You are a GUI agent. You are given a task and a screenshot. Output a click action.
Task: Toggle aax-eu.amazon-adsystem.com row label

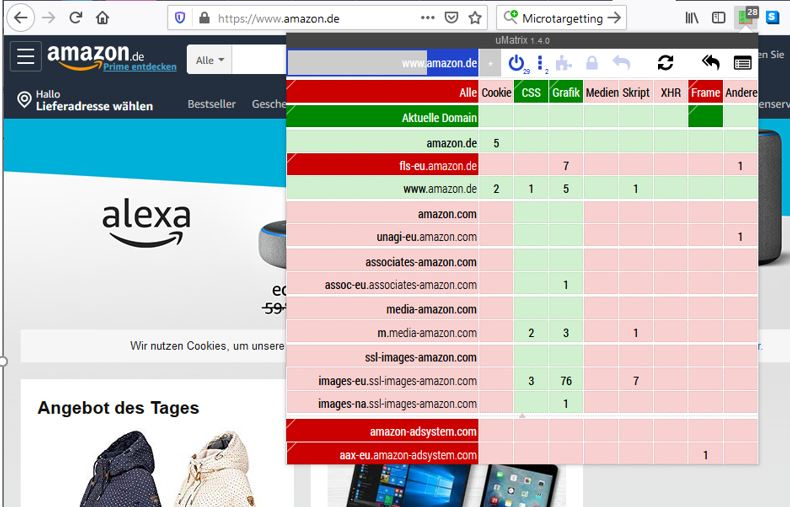[382, 455]
